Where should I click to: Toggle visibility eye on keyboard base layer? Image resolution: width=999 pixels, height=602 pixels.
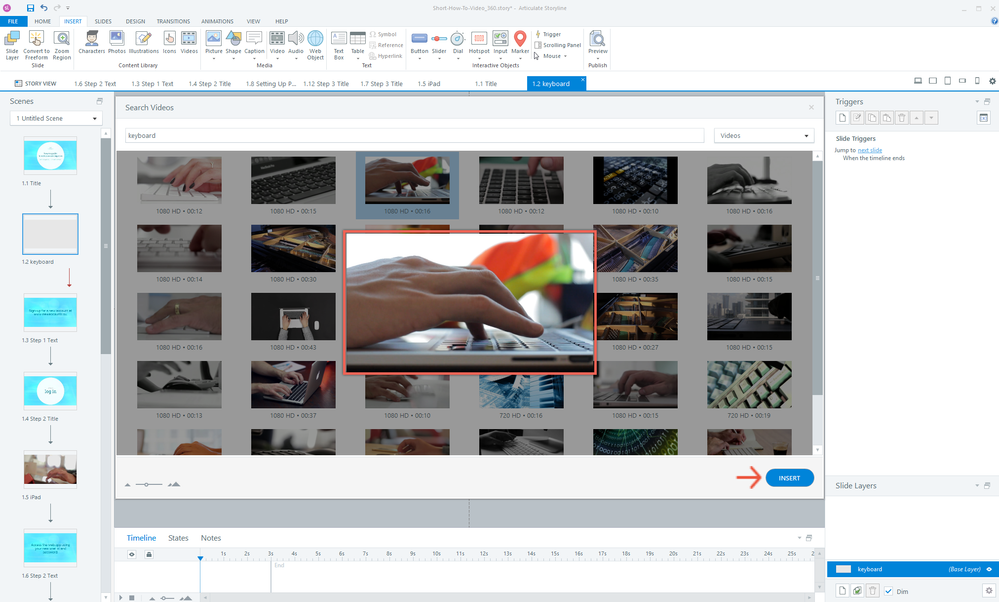coord(989,569)
